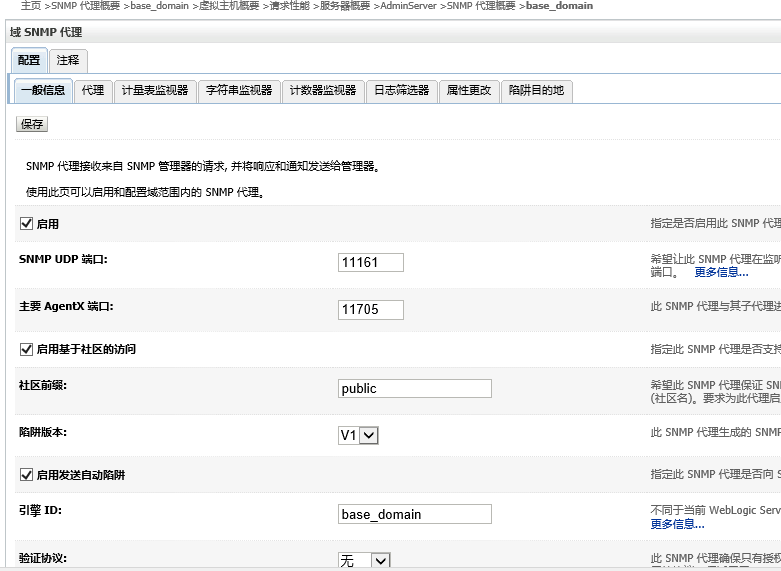Open the 字符串监视器 tab
This screenshot has width=781, height=571.
(239, 90)
